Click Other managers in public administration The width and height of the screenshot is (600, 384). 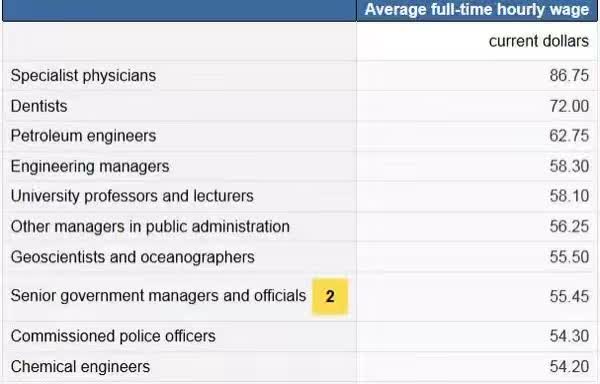click(x=150, y=227)
